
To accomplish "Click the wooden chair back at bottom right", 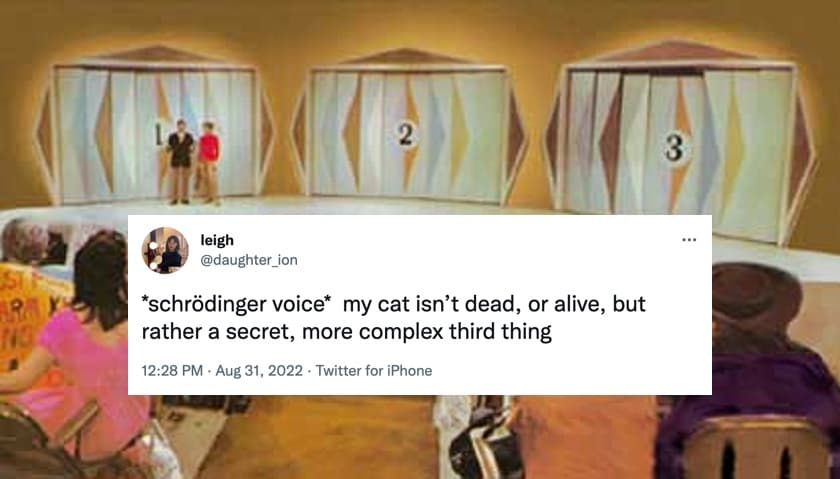I will (x=757, y=448).
